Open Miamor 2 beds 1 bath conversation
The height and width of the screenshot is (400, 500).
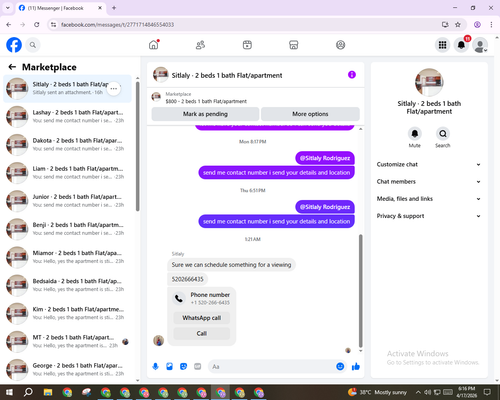(67, 257)
